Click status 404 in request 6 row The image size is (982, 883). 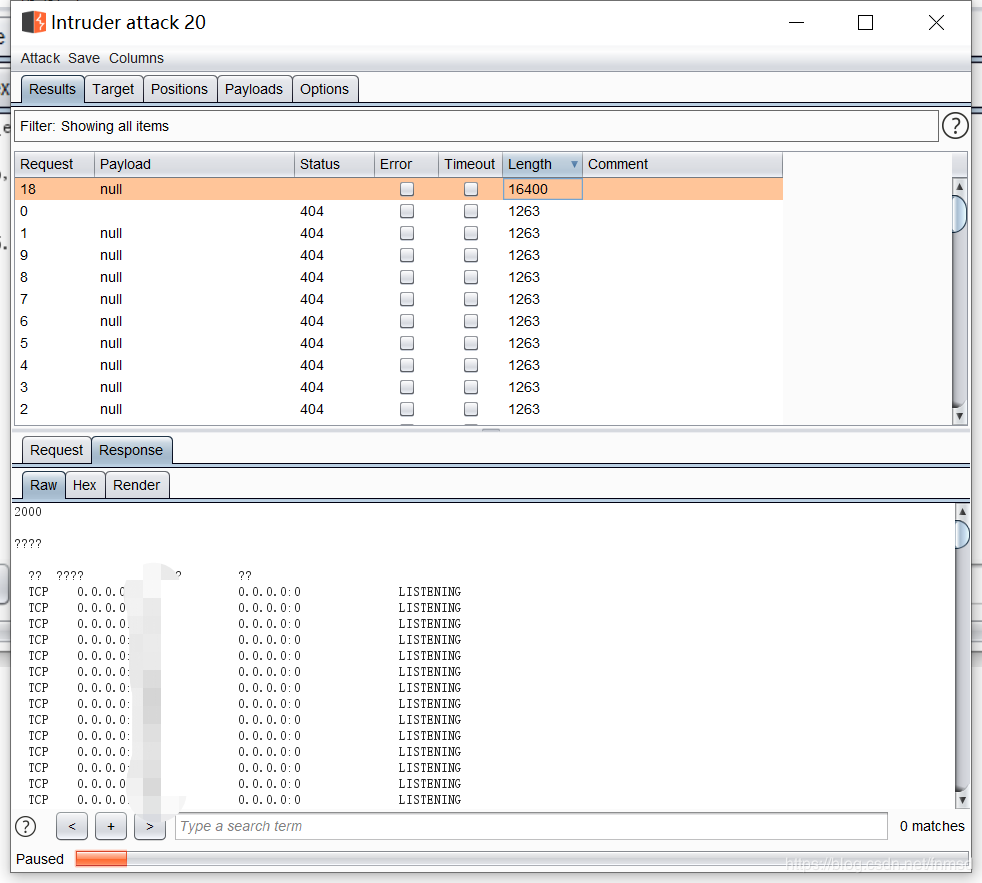(x=312, y=321)
